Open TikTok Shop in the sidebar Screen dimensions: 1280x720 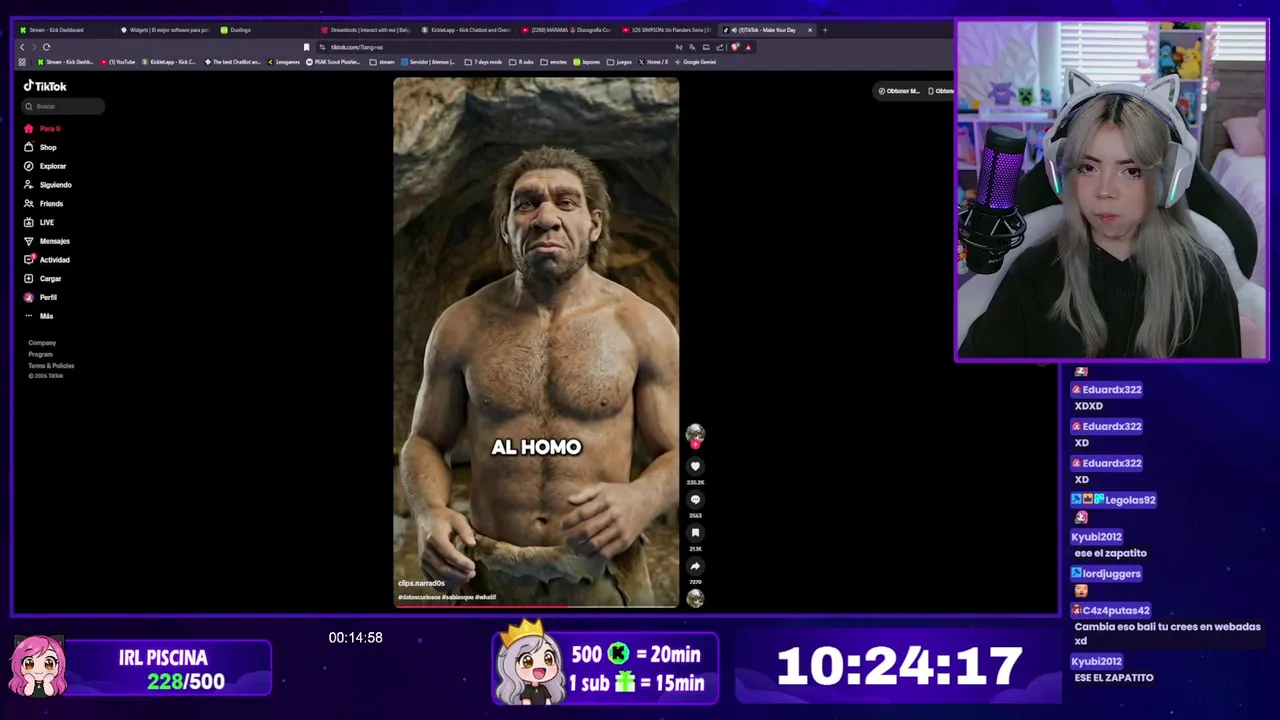(x=41, y=147)
